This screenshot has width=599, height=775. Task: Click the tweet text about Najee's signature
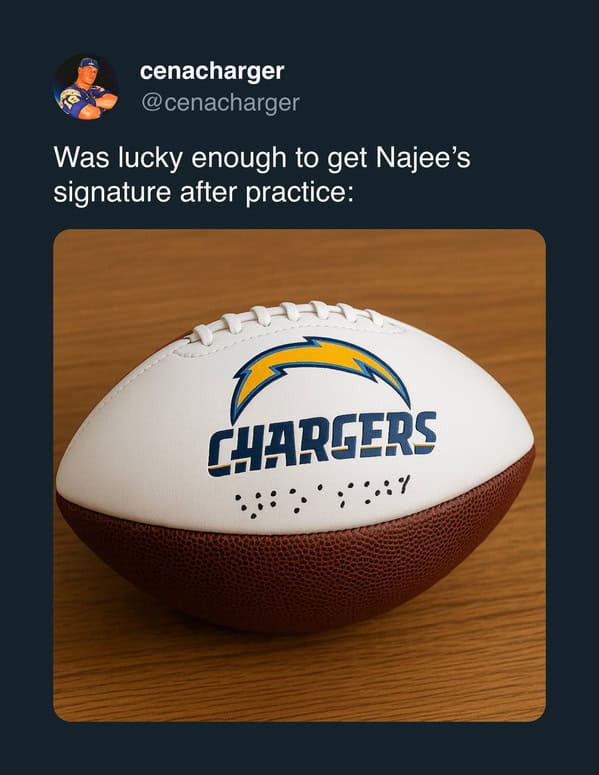pyautogui.click(x=262, y=175)
